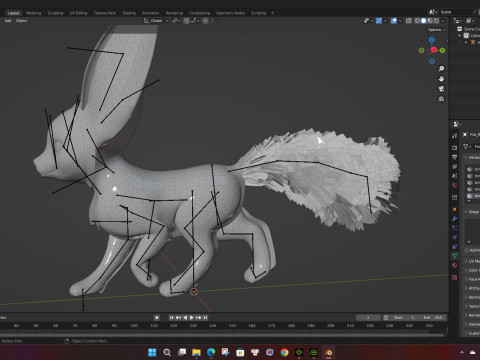Open the Output properties tab

[454, 157]
